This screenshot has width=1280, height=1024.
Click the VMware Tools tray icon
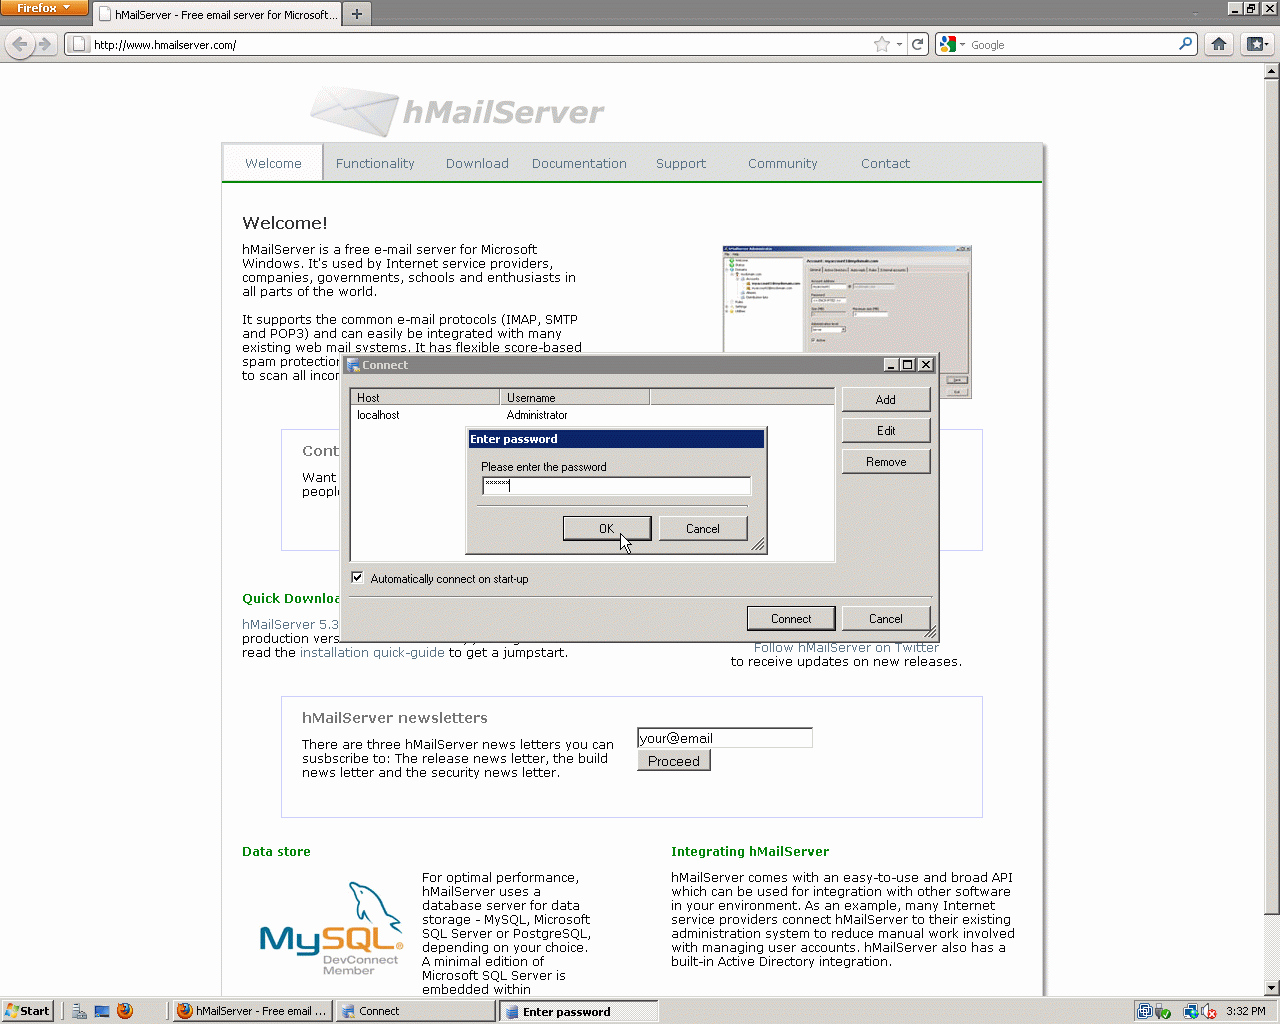[x=1145, y=1011]
